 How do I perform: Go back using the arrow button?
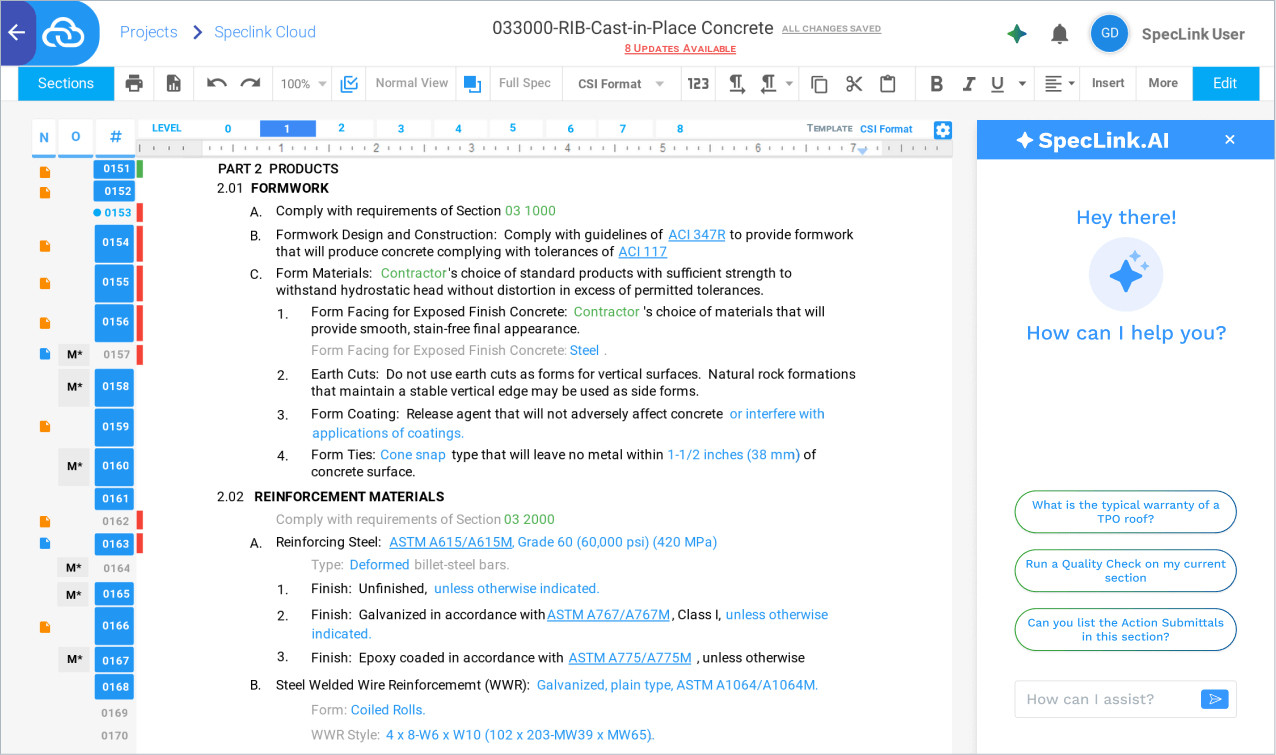(x=16, y=33)
